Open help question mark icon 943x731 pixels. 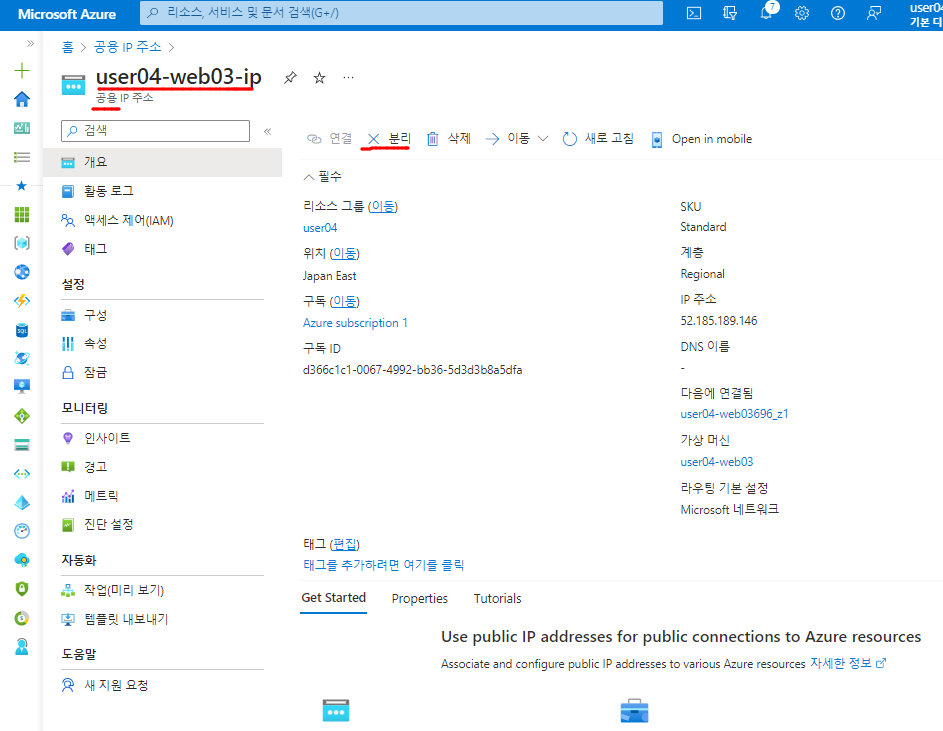point(838,13)
